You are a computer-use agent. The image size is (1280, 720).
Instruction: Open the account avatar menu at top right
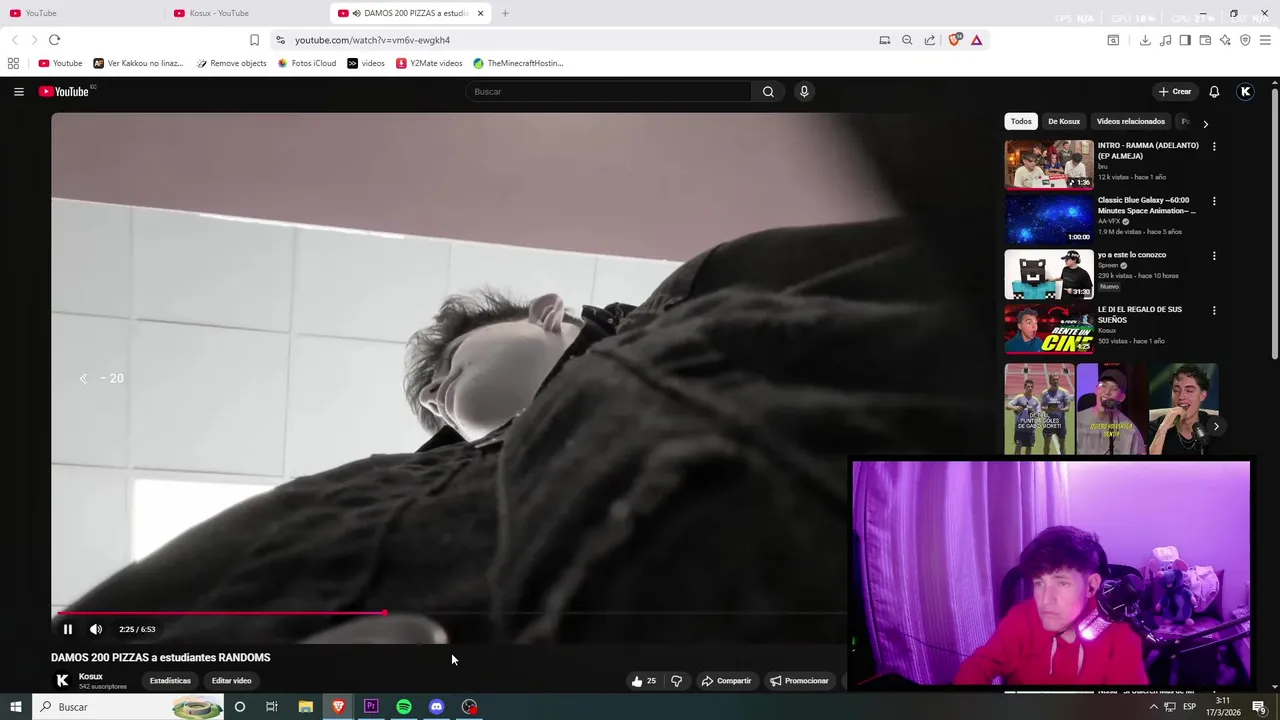[1245, 91]
